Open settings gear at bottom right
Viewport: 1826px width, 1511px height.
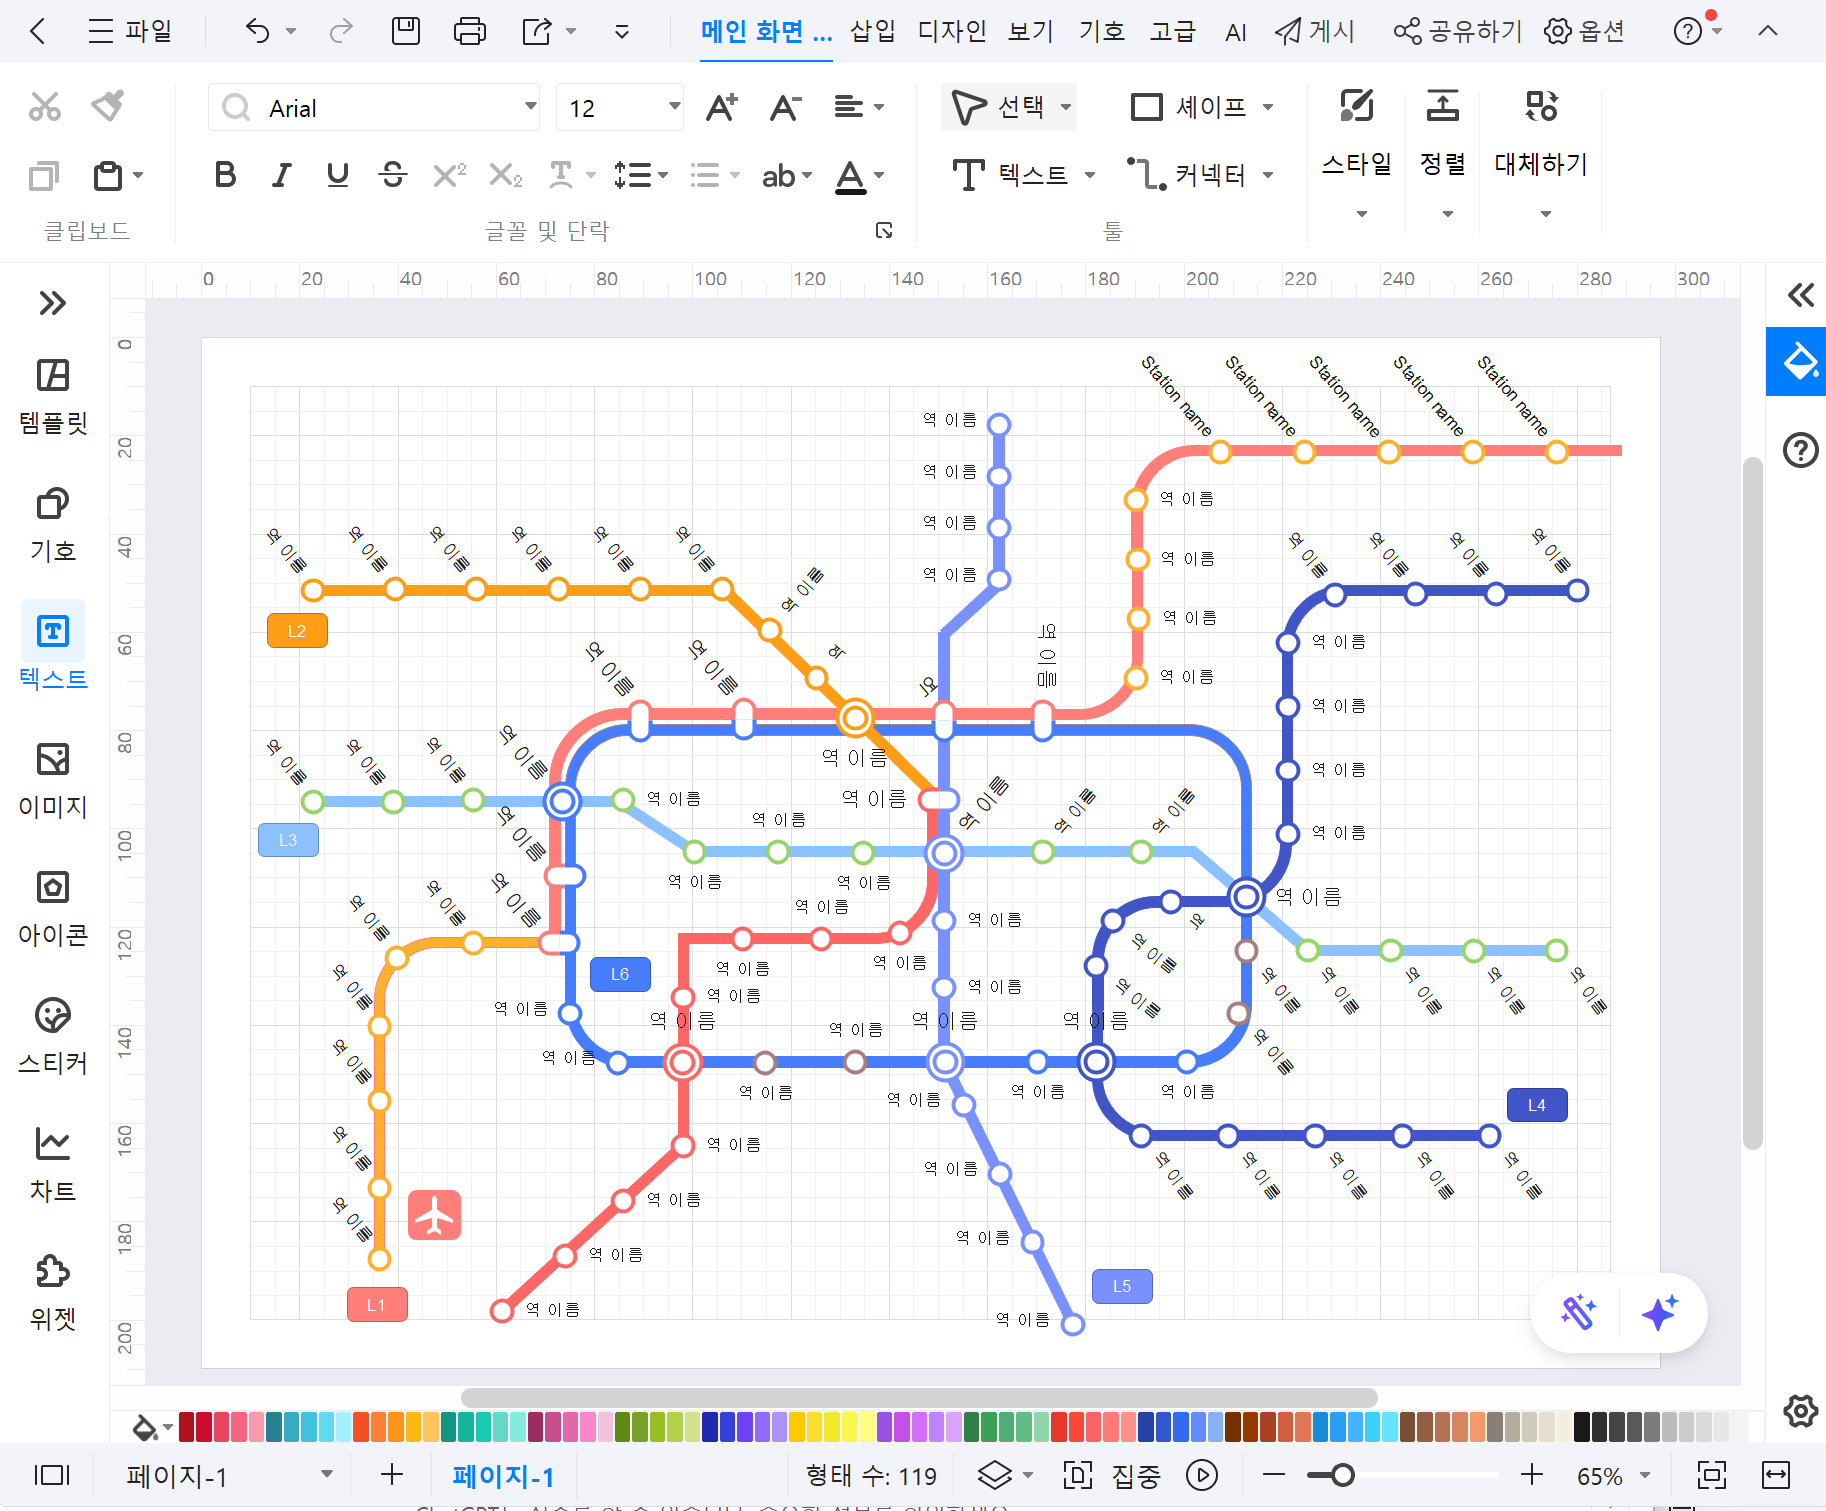point(1801,1411)
